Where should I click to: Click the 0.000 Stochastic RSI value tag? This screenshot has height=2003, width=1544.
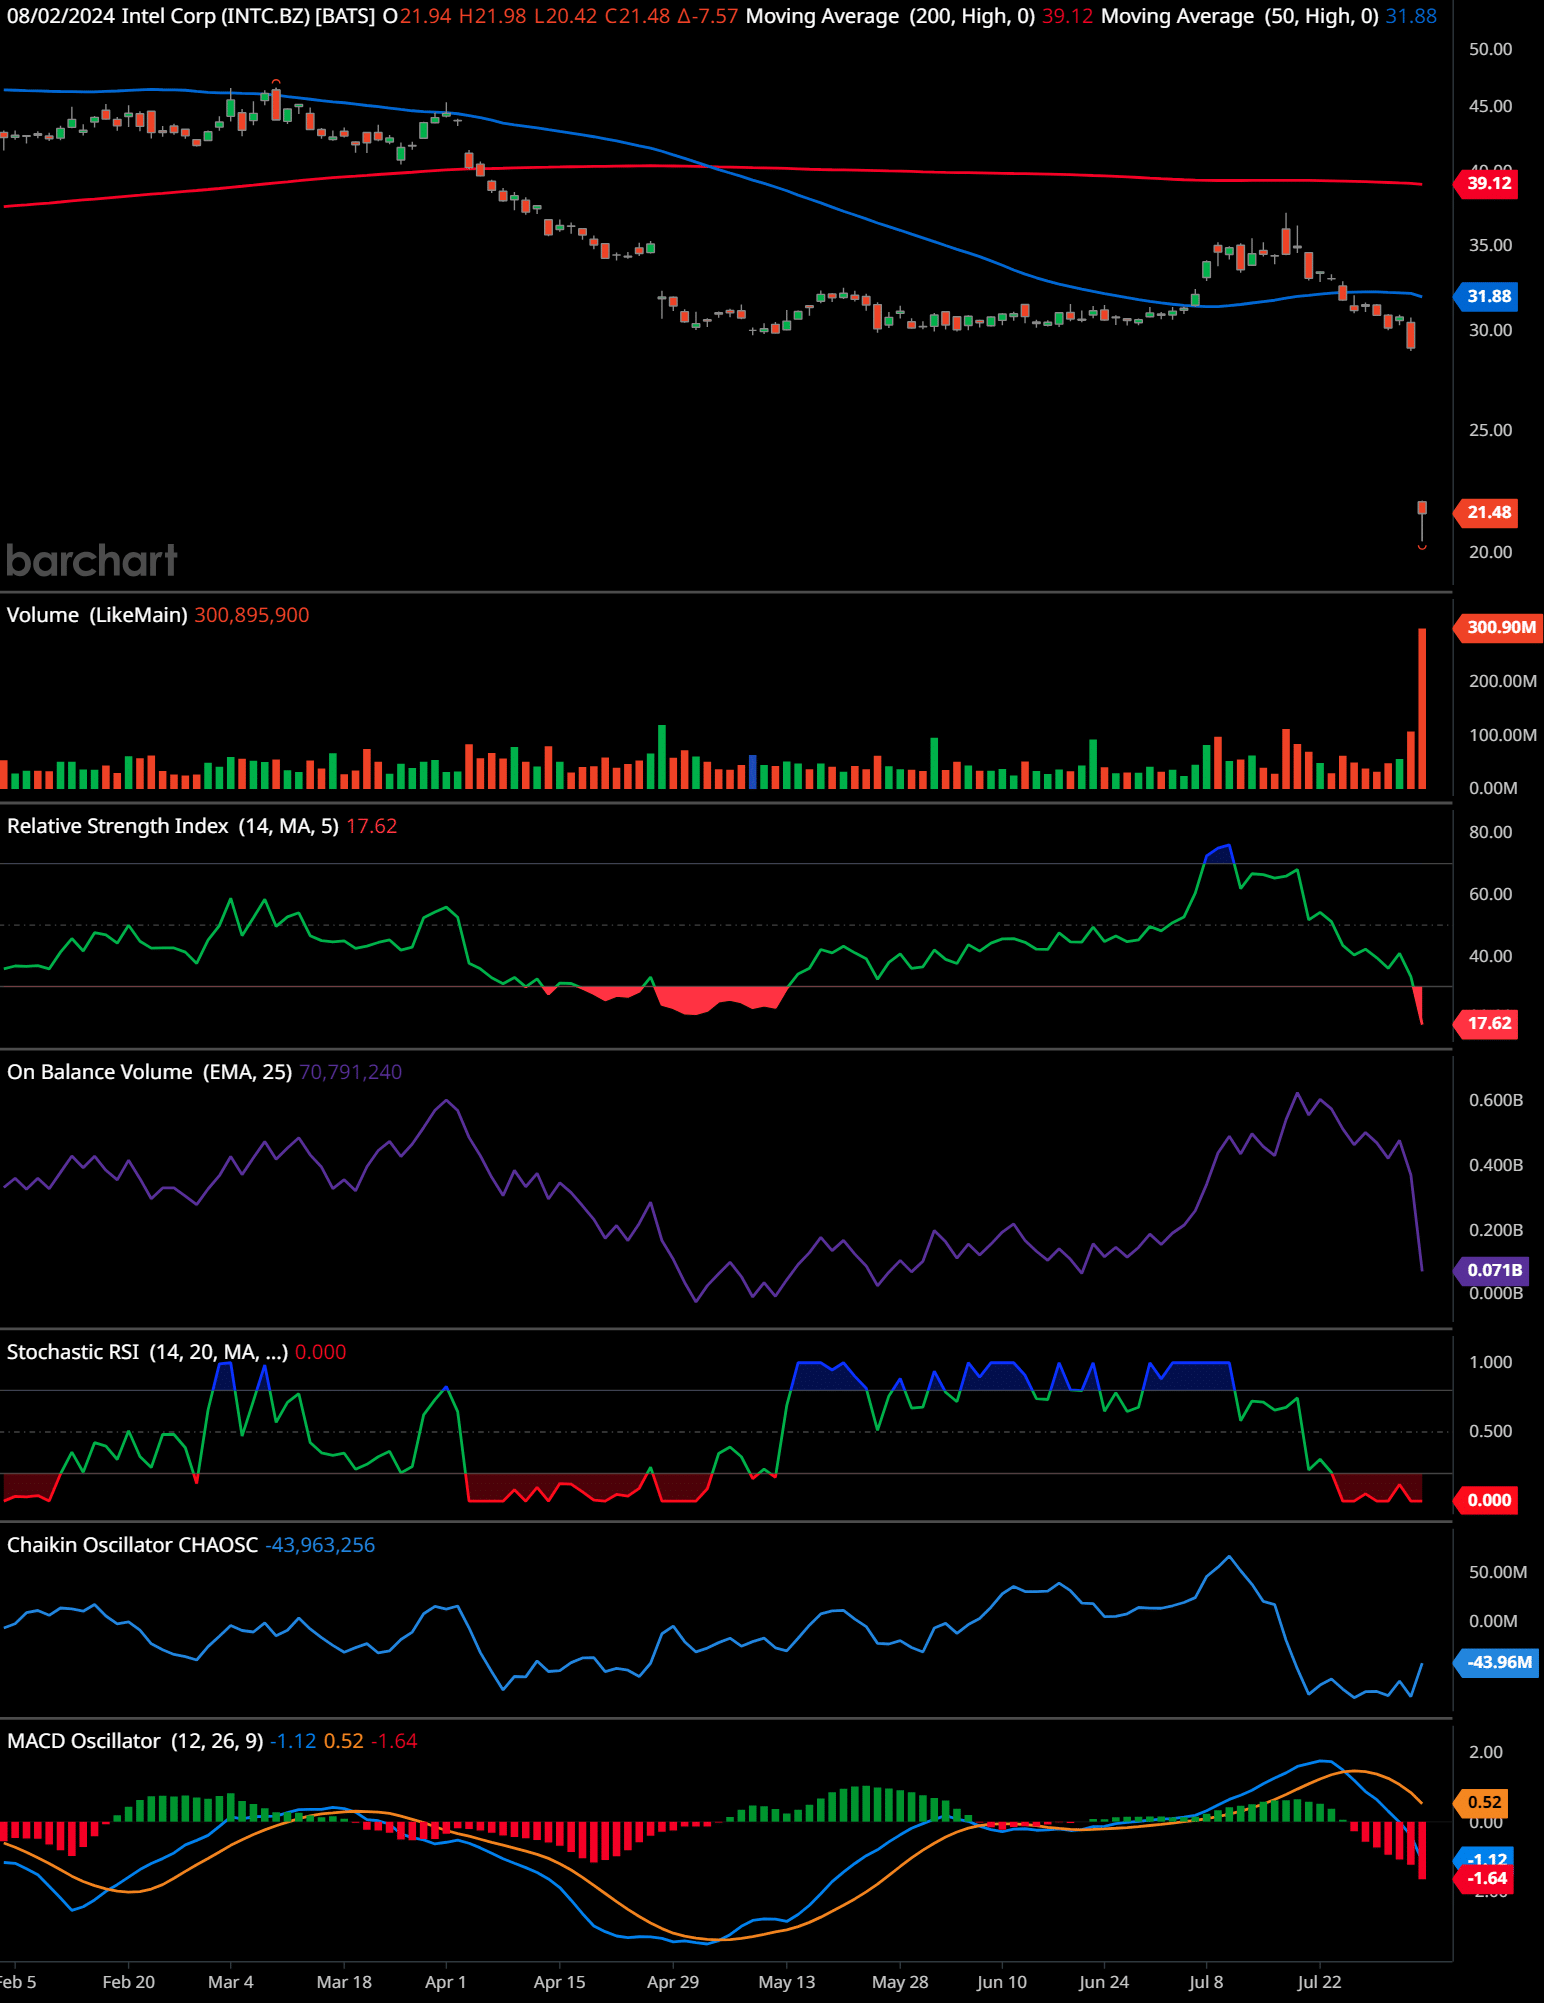tap(1487, 1500)
